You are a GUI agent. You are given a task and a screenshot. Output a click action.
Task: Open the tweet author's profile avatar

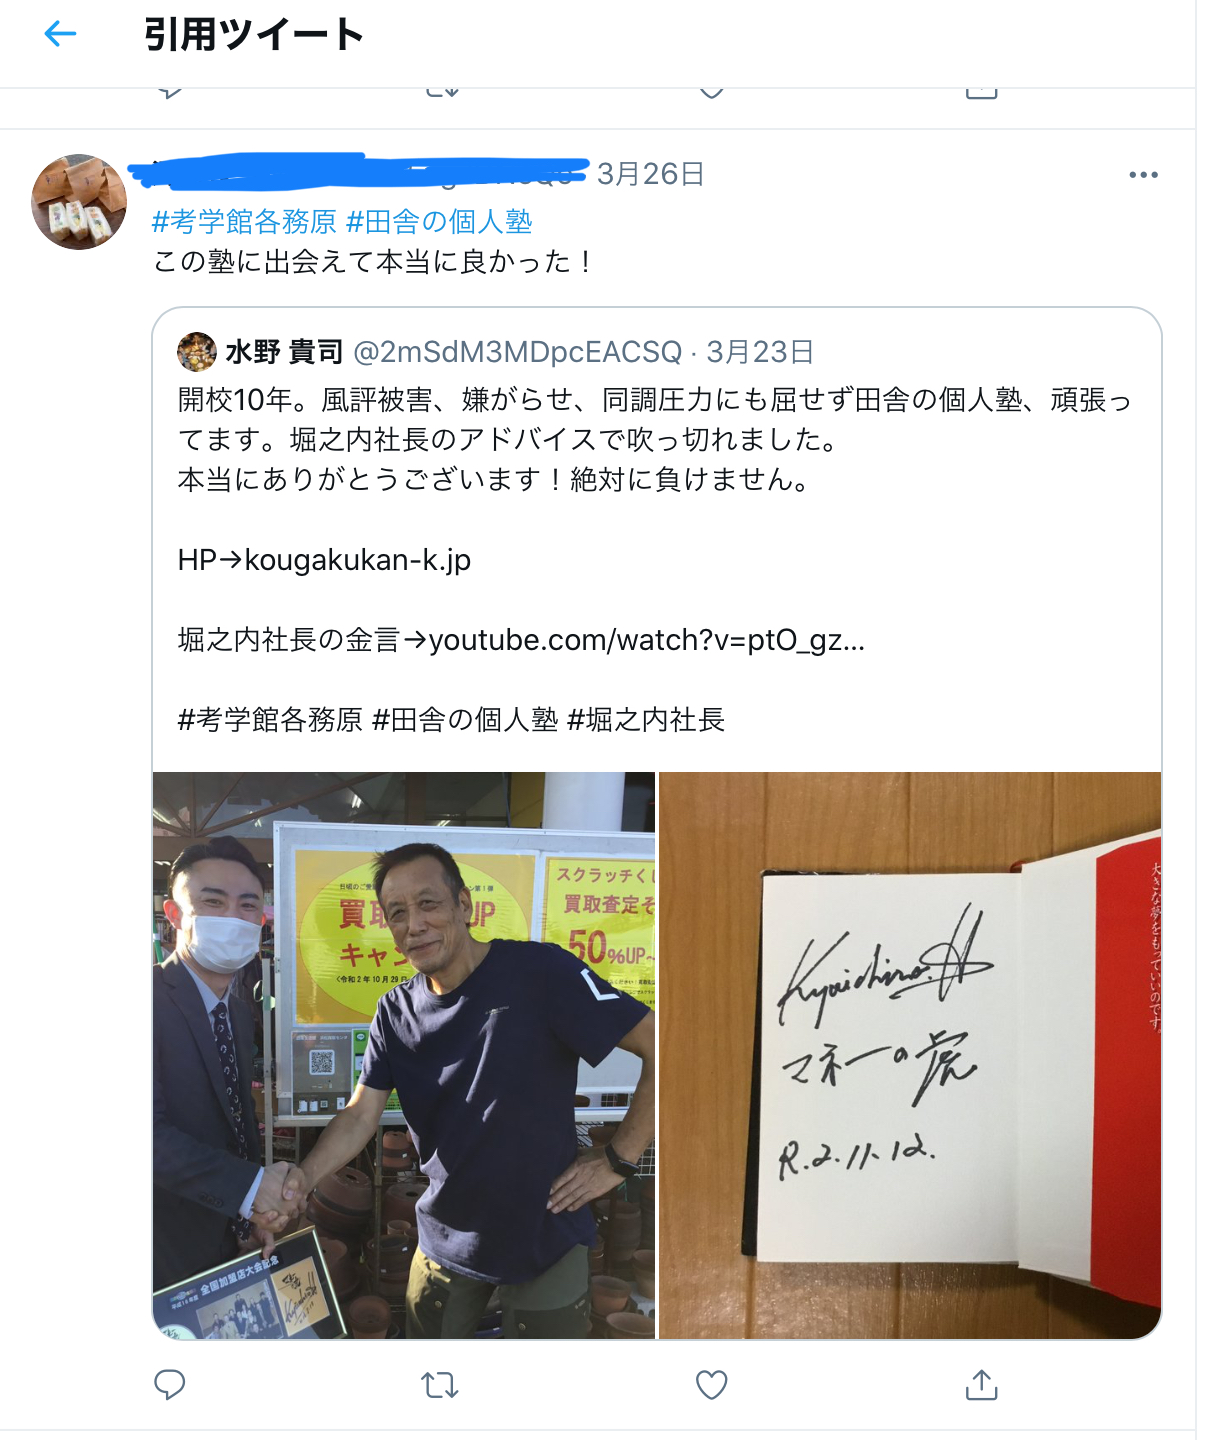(x=79, y=201)
